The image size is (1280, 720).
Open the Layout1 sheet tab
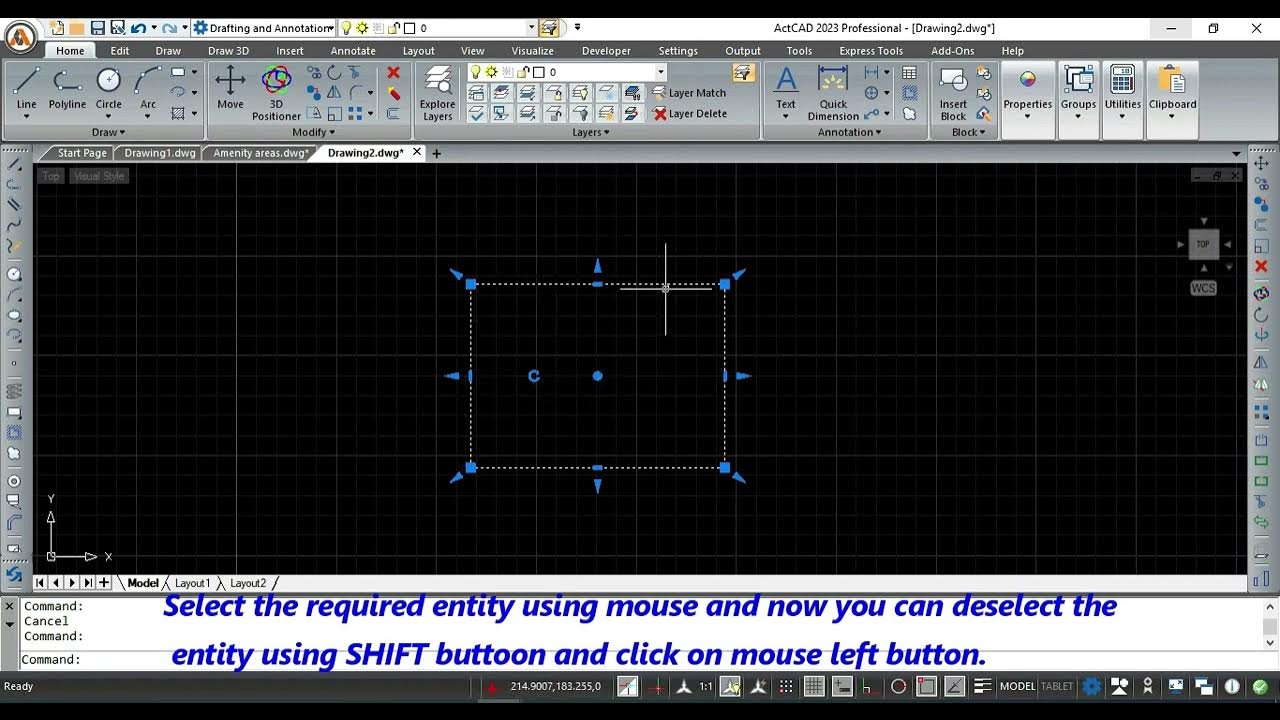pyautogui.click(x=192, y=583)
